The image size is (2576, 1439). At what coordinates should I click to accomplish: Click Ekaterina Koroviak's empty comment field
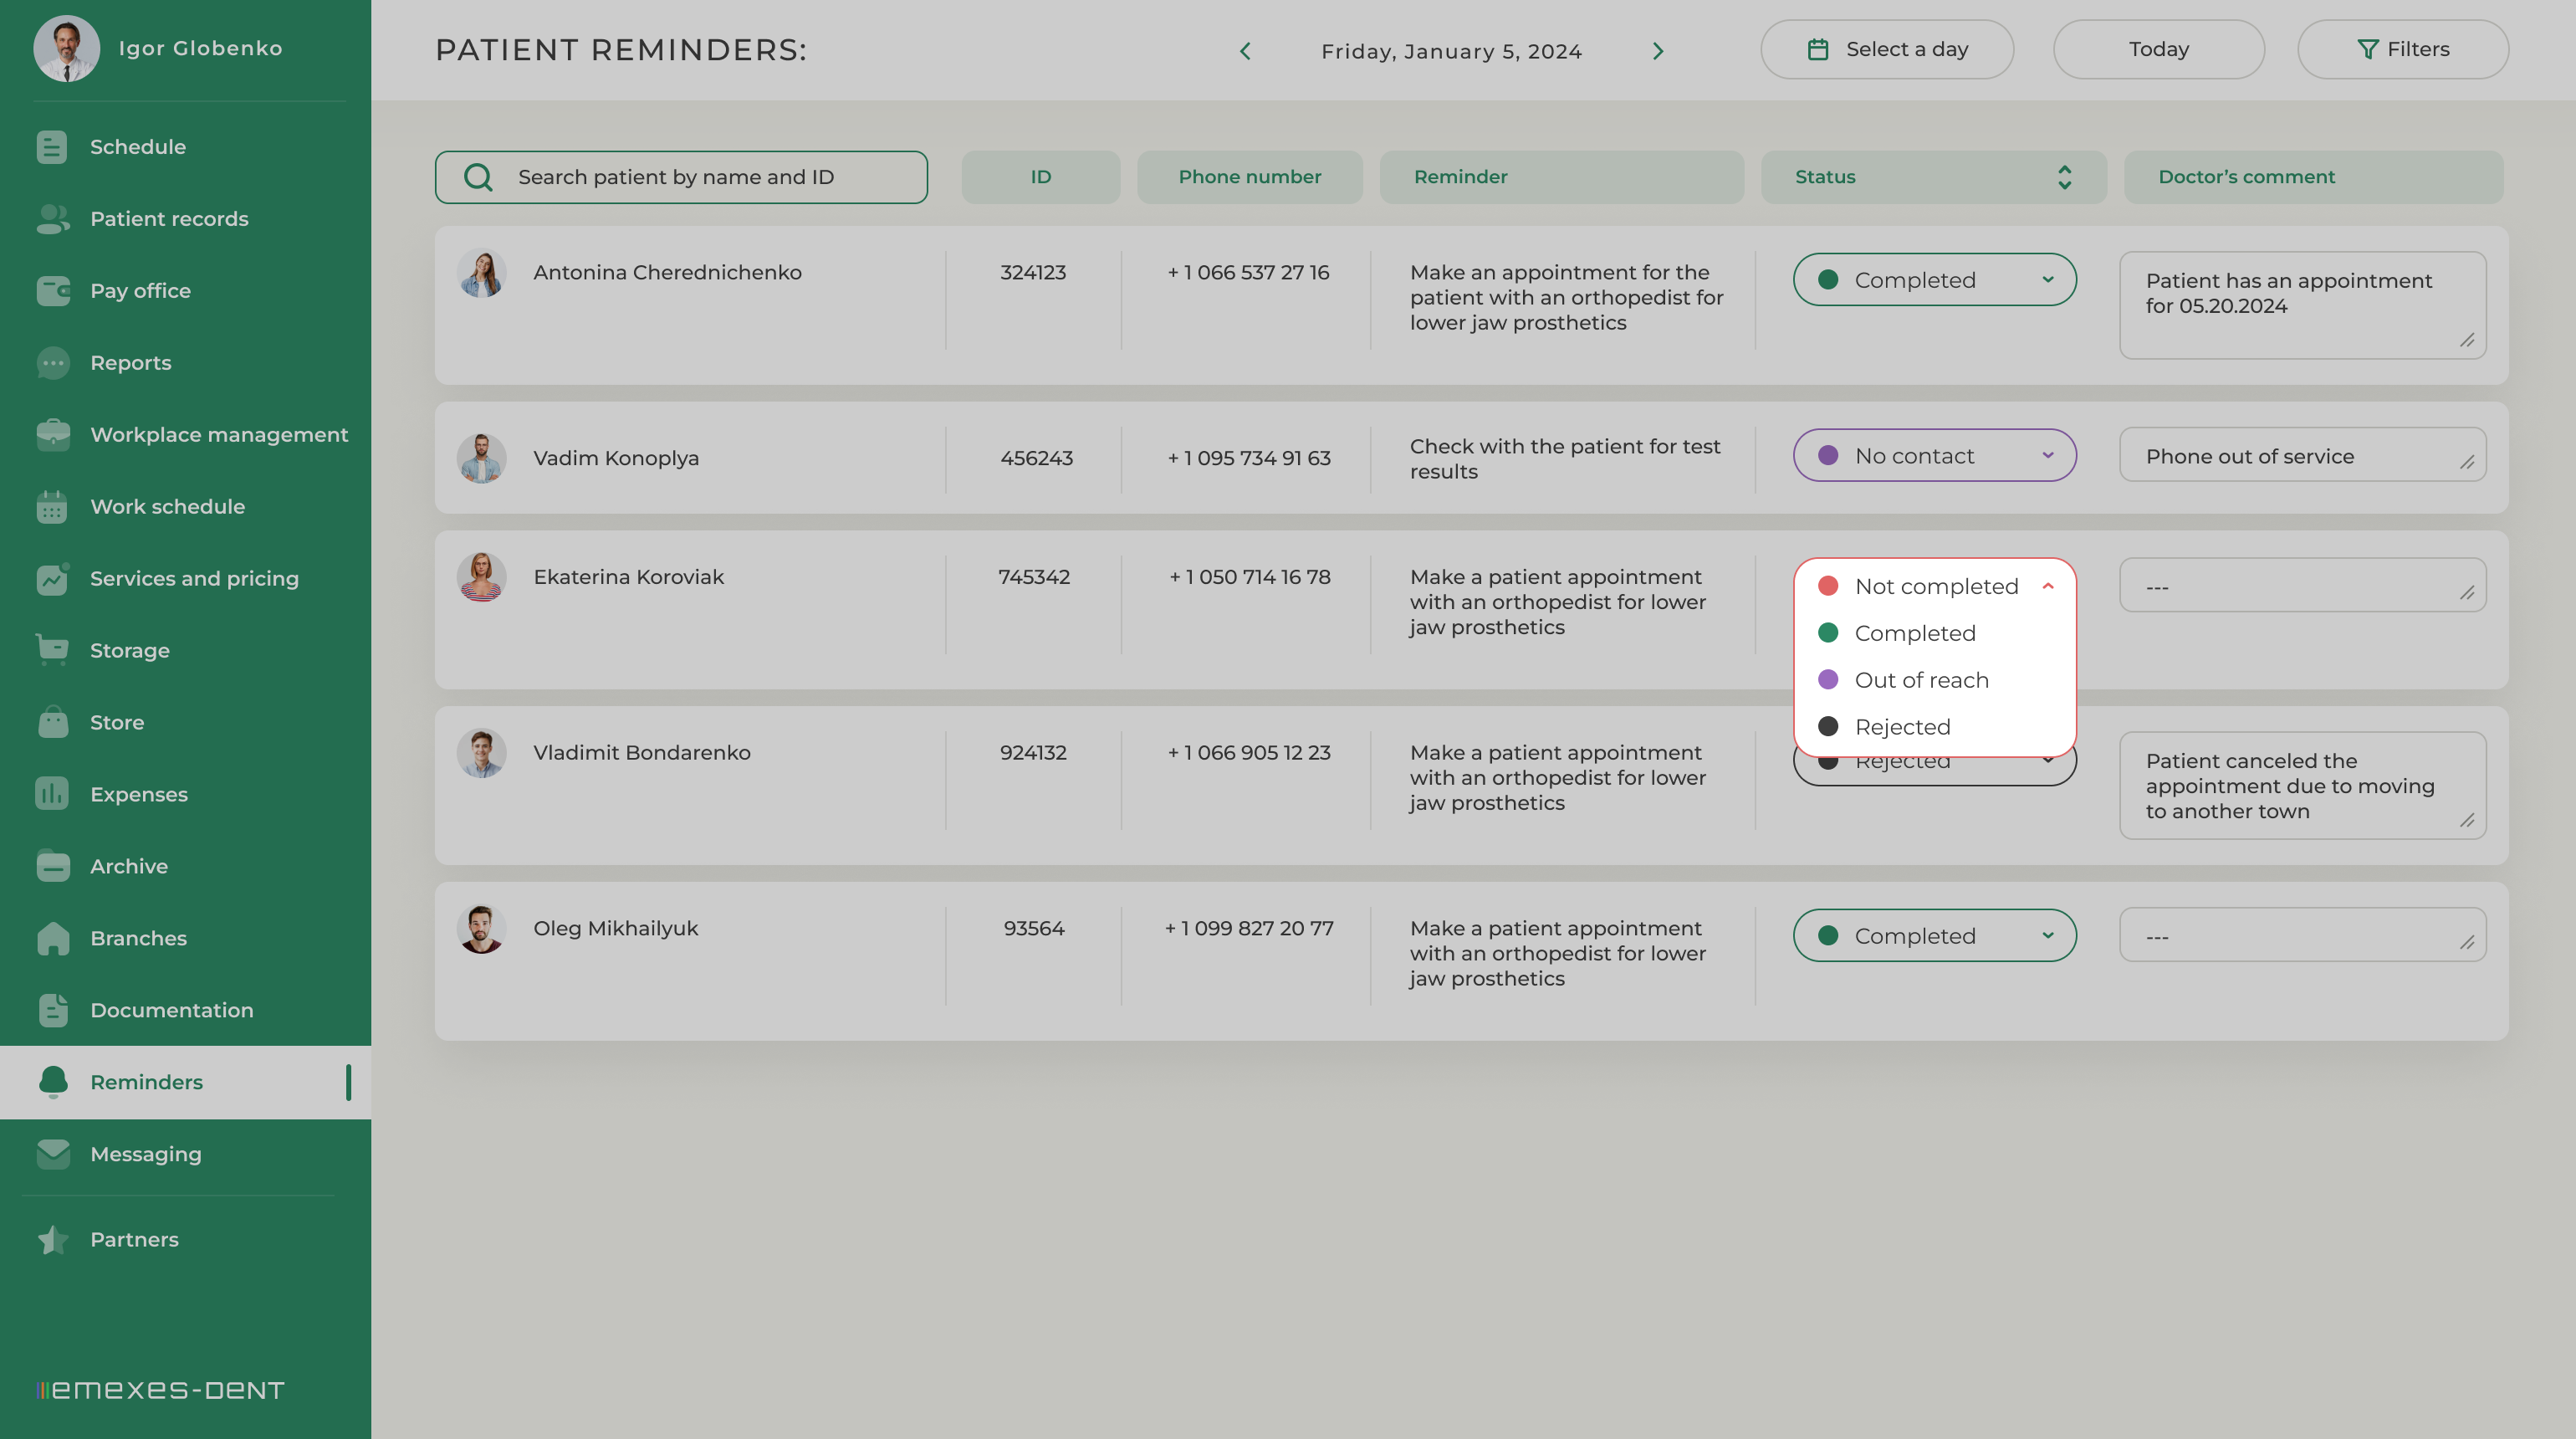click(x=2302, y=585)
